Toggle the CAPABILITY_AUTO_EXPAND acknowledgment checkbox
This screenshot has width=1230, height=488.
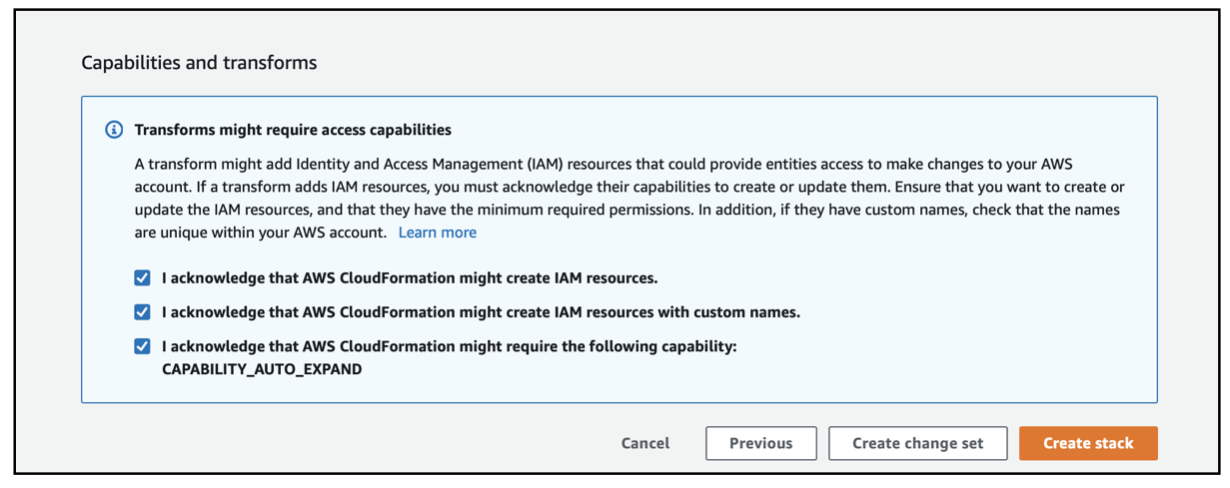coord(142,346)
